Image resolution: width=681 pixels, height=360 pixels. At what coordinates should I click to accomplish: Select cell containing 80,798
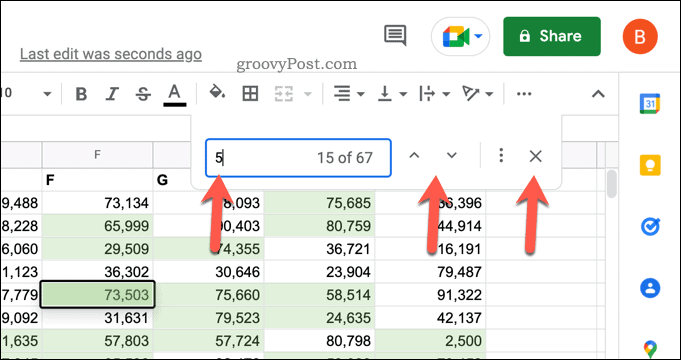[320, 341]
